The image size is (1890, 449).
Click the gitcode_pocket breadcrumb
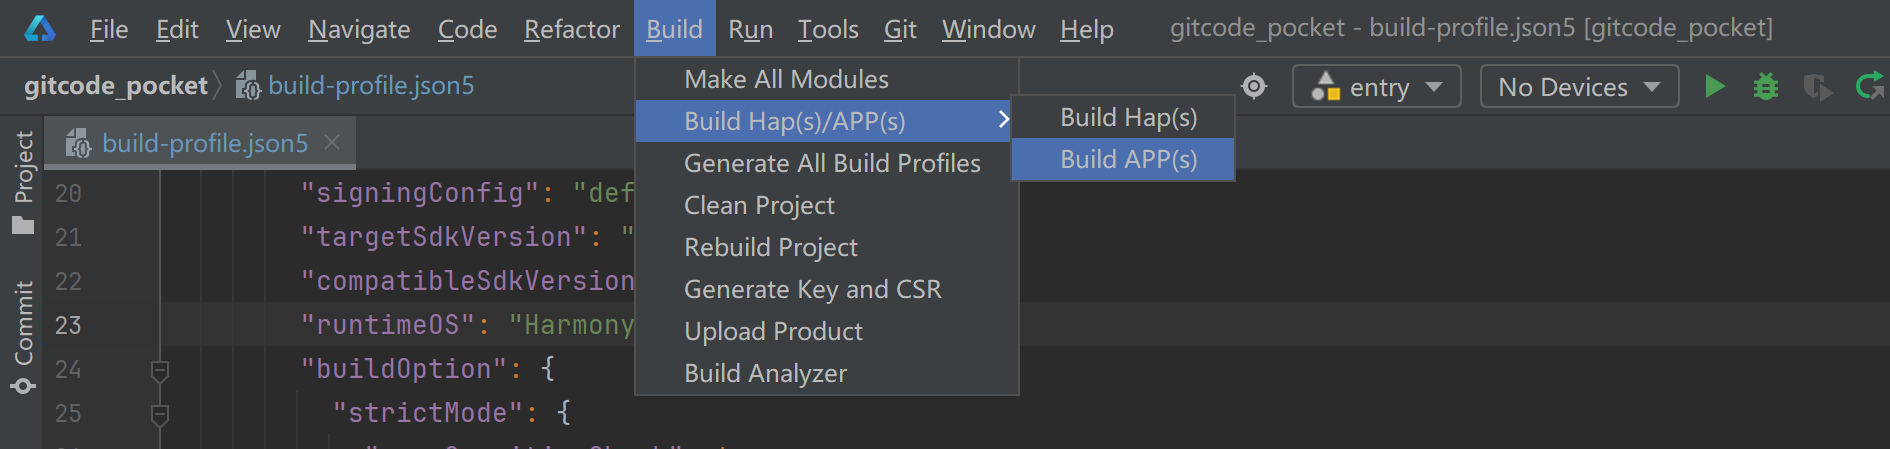115,86
